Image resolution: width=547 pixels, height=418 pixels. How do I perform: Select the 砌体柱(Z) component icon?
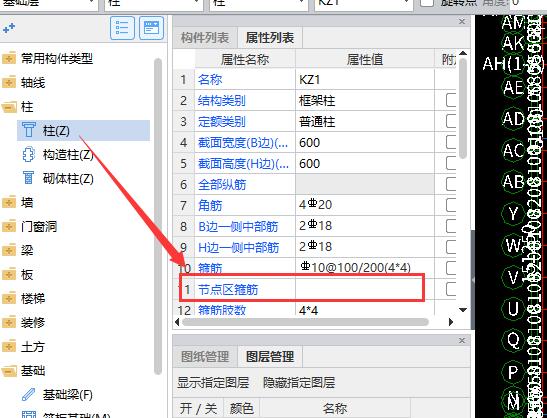click(x=29, y=178)
